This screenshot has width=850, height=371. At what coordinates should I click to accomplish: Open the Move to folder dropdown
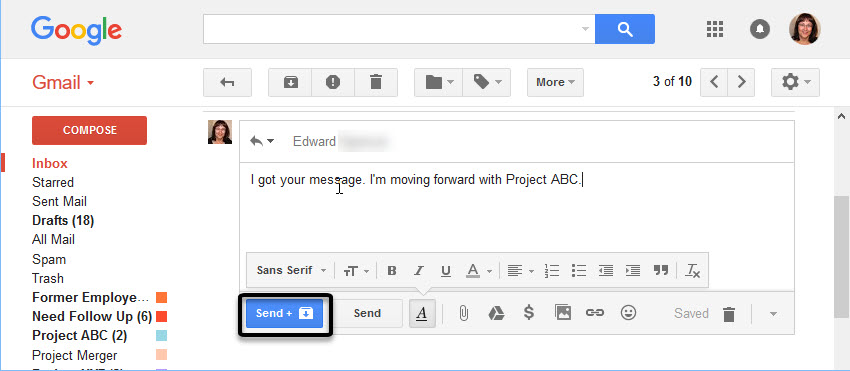click(438, 82)
